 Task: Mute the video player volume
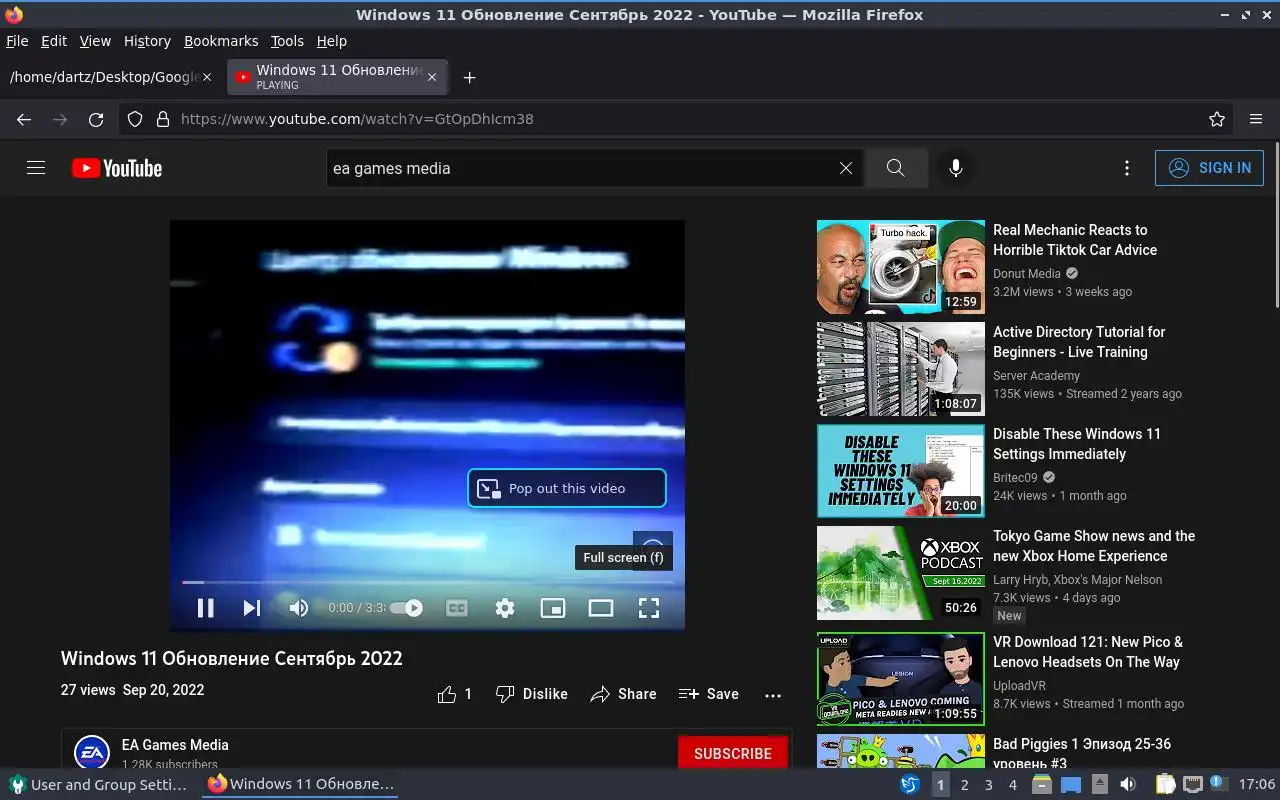tap(298, 608)
